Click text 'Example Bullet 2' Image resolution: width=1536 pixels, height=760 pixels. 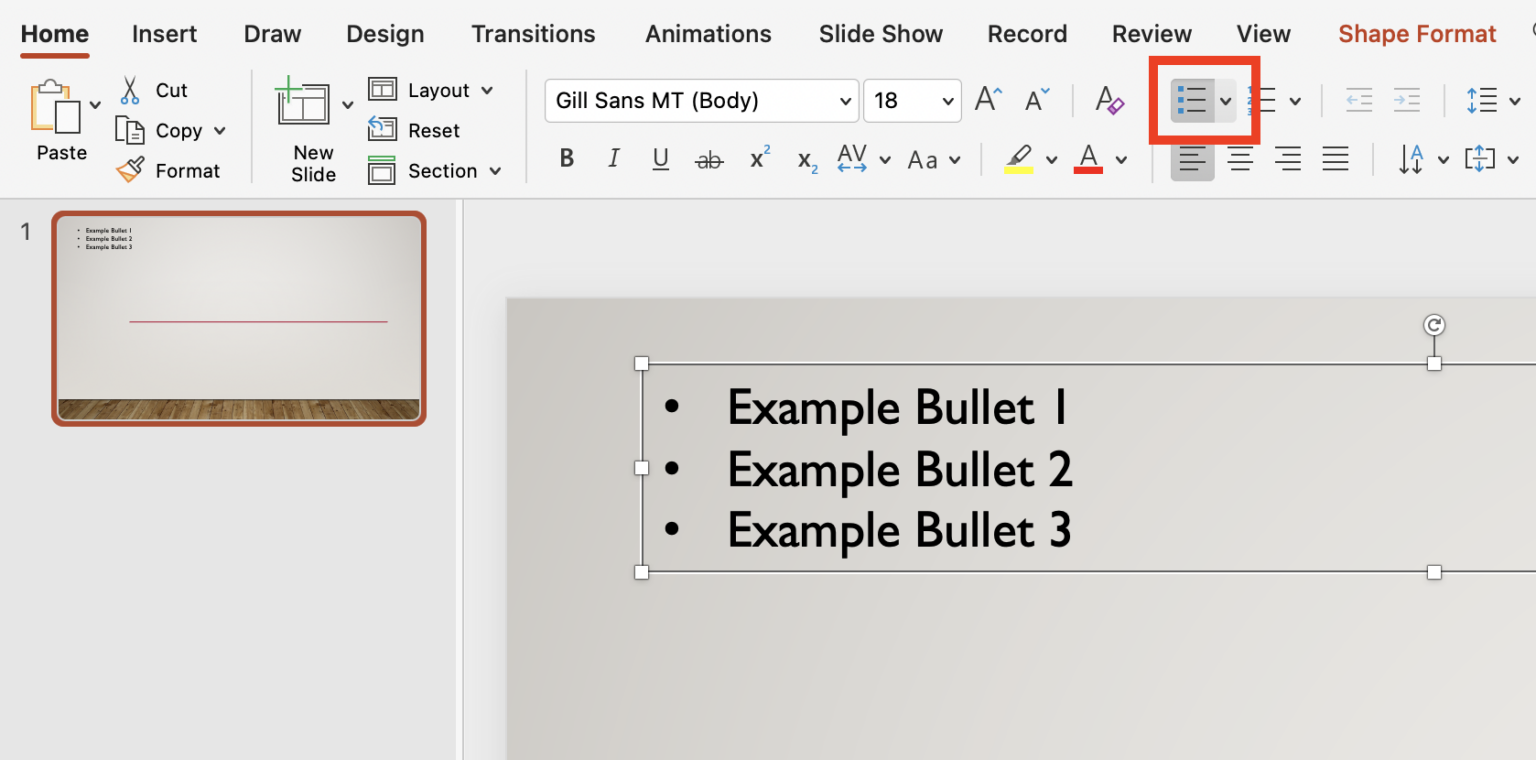(900, 469)
